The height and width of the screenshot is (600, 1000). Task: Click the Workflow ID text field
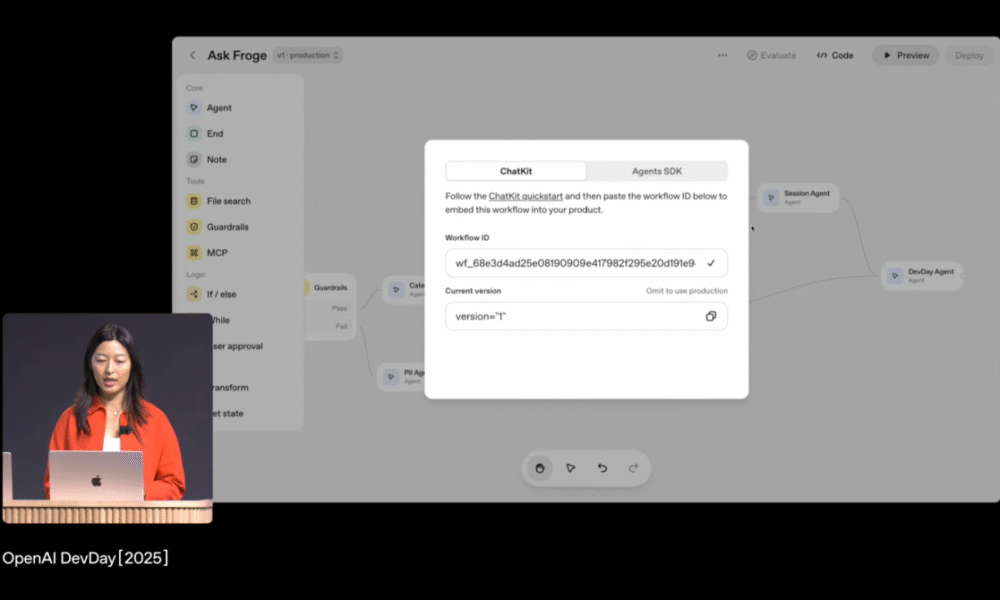pyautogui.click(x=575, y=263)
